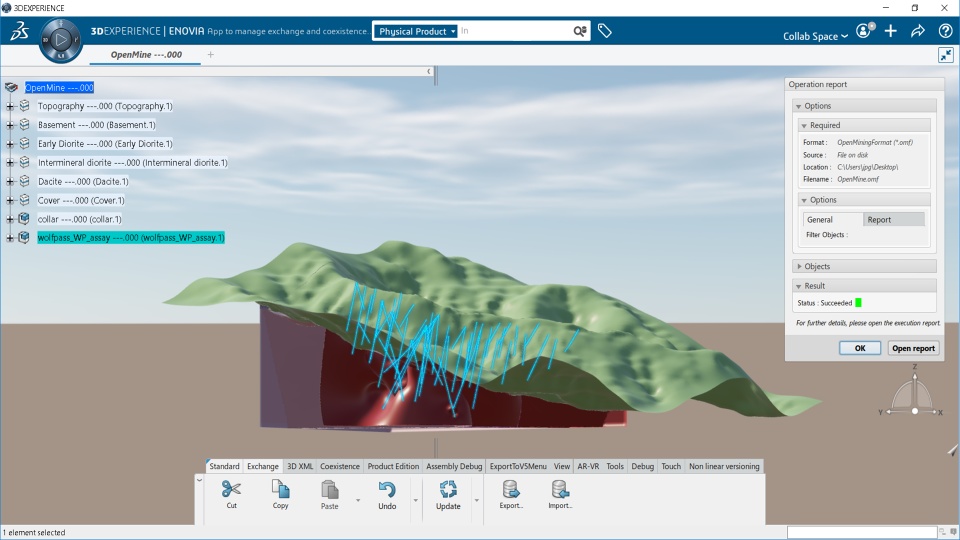Viewport: 960px width, 540px height.
Task: Open the Undo dropdown arrow
Action: (x=416, y=501)
